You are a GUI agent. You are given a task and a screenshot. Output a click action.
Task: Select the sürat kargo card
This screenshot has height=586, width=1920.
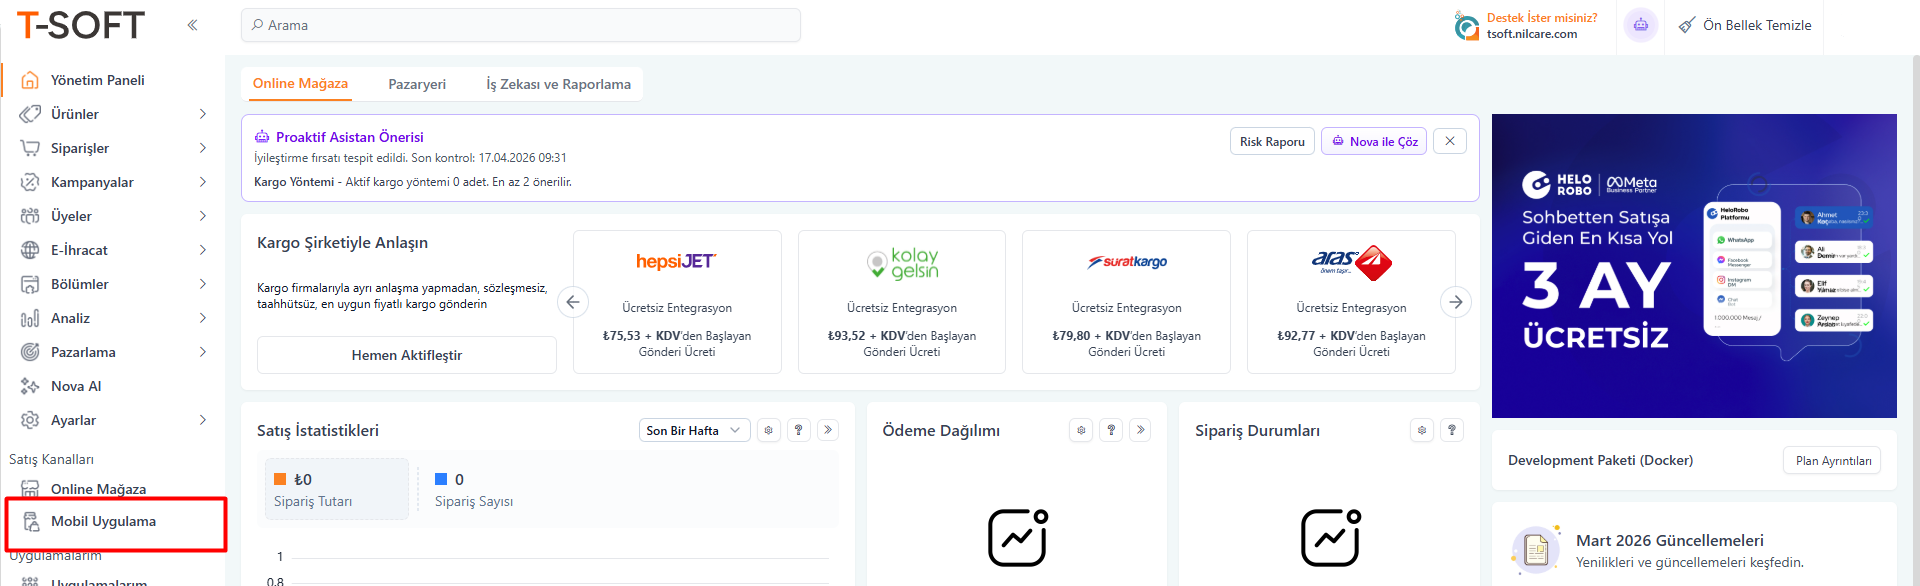click(1126, 302)
